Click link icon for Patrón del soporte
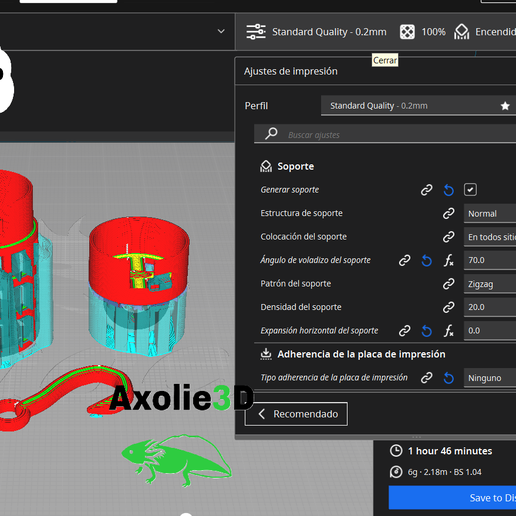 tap(449, 284)
